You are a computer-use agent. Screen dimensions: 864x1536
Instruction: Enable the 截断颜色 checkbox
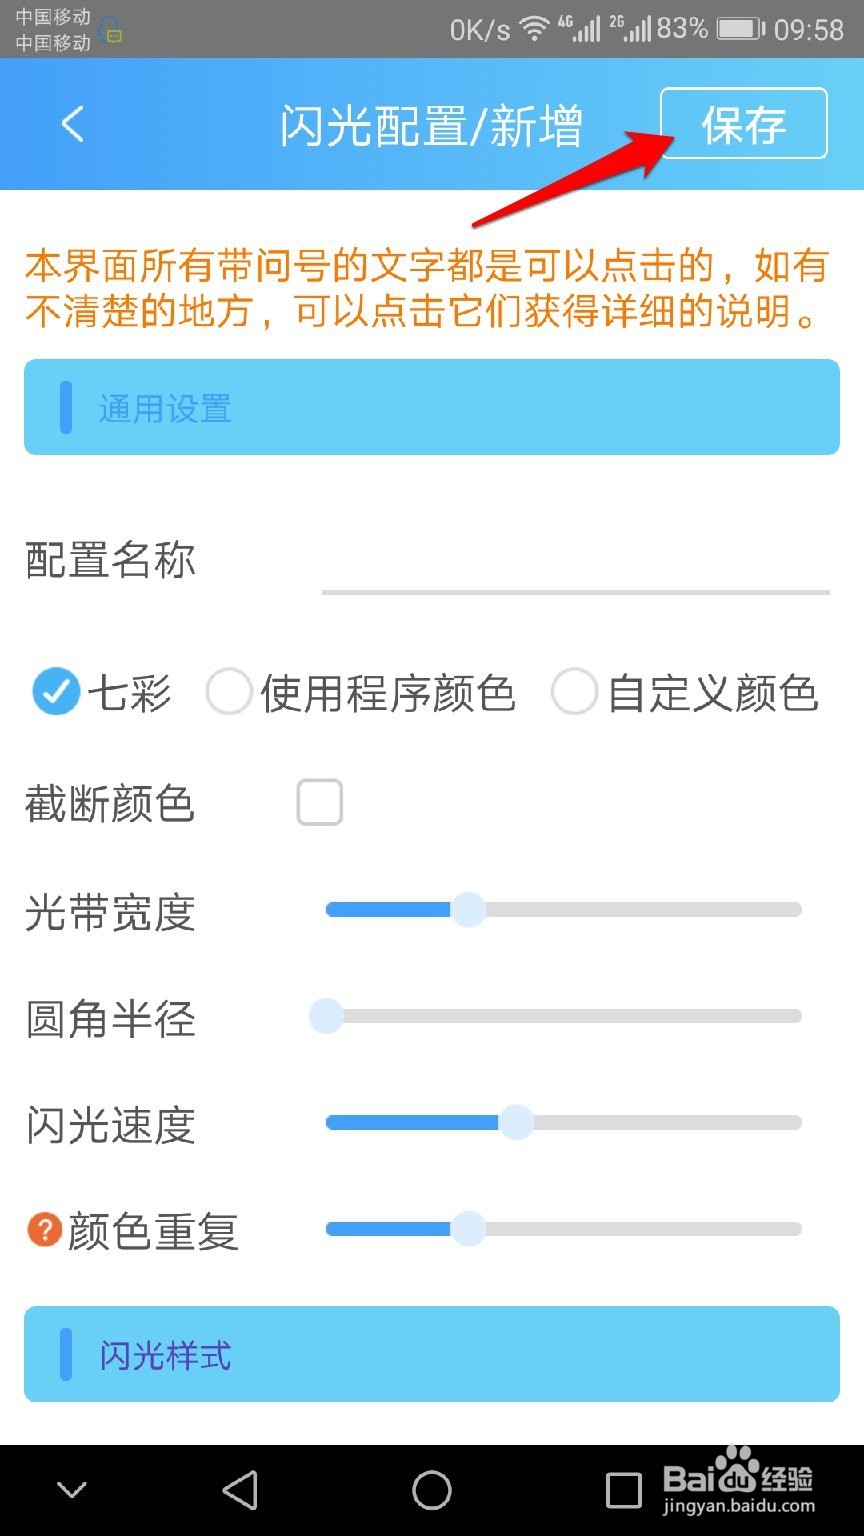320,803
